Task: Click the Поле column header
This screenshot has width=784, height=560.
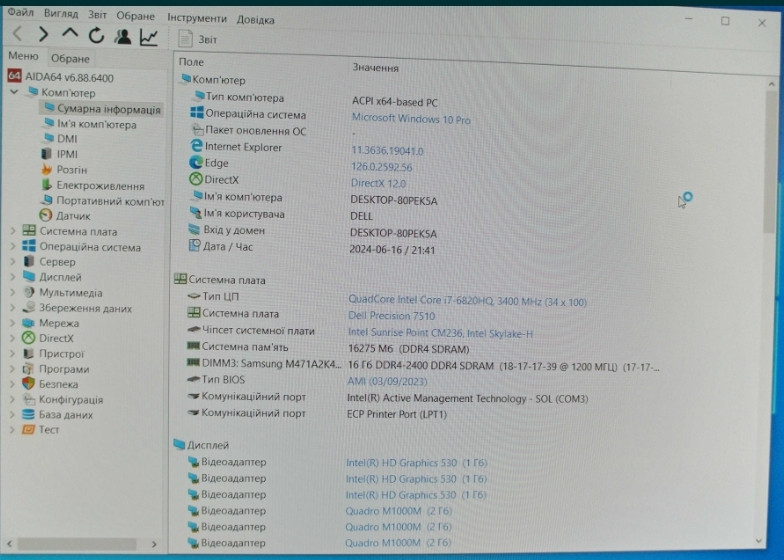Action: click(191, 62)
